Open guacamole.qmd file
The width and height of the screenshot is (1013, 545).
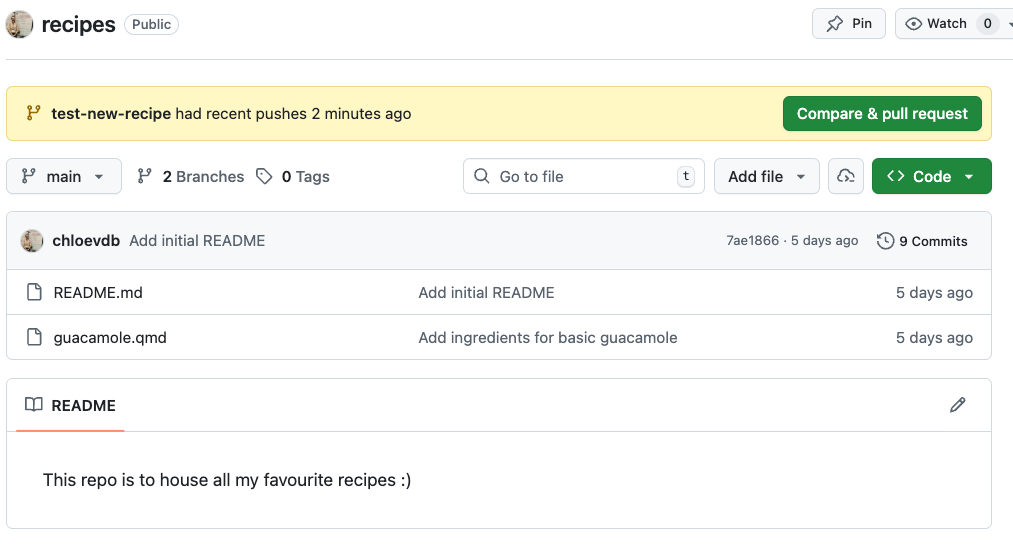tap(110, 338)
